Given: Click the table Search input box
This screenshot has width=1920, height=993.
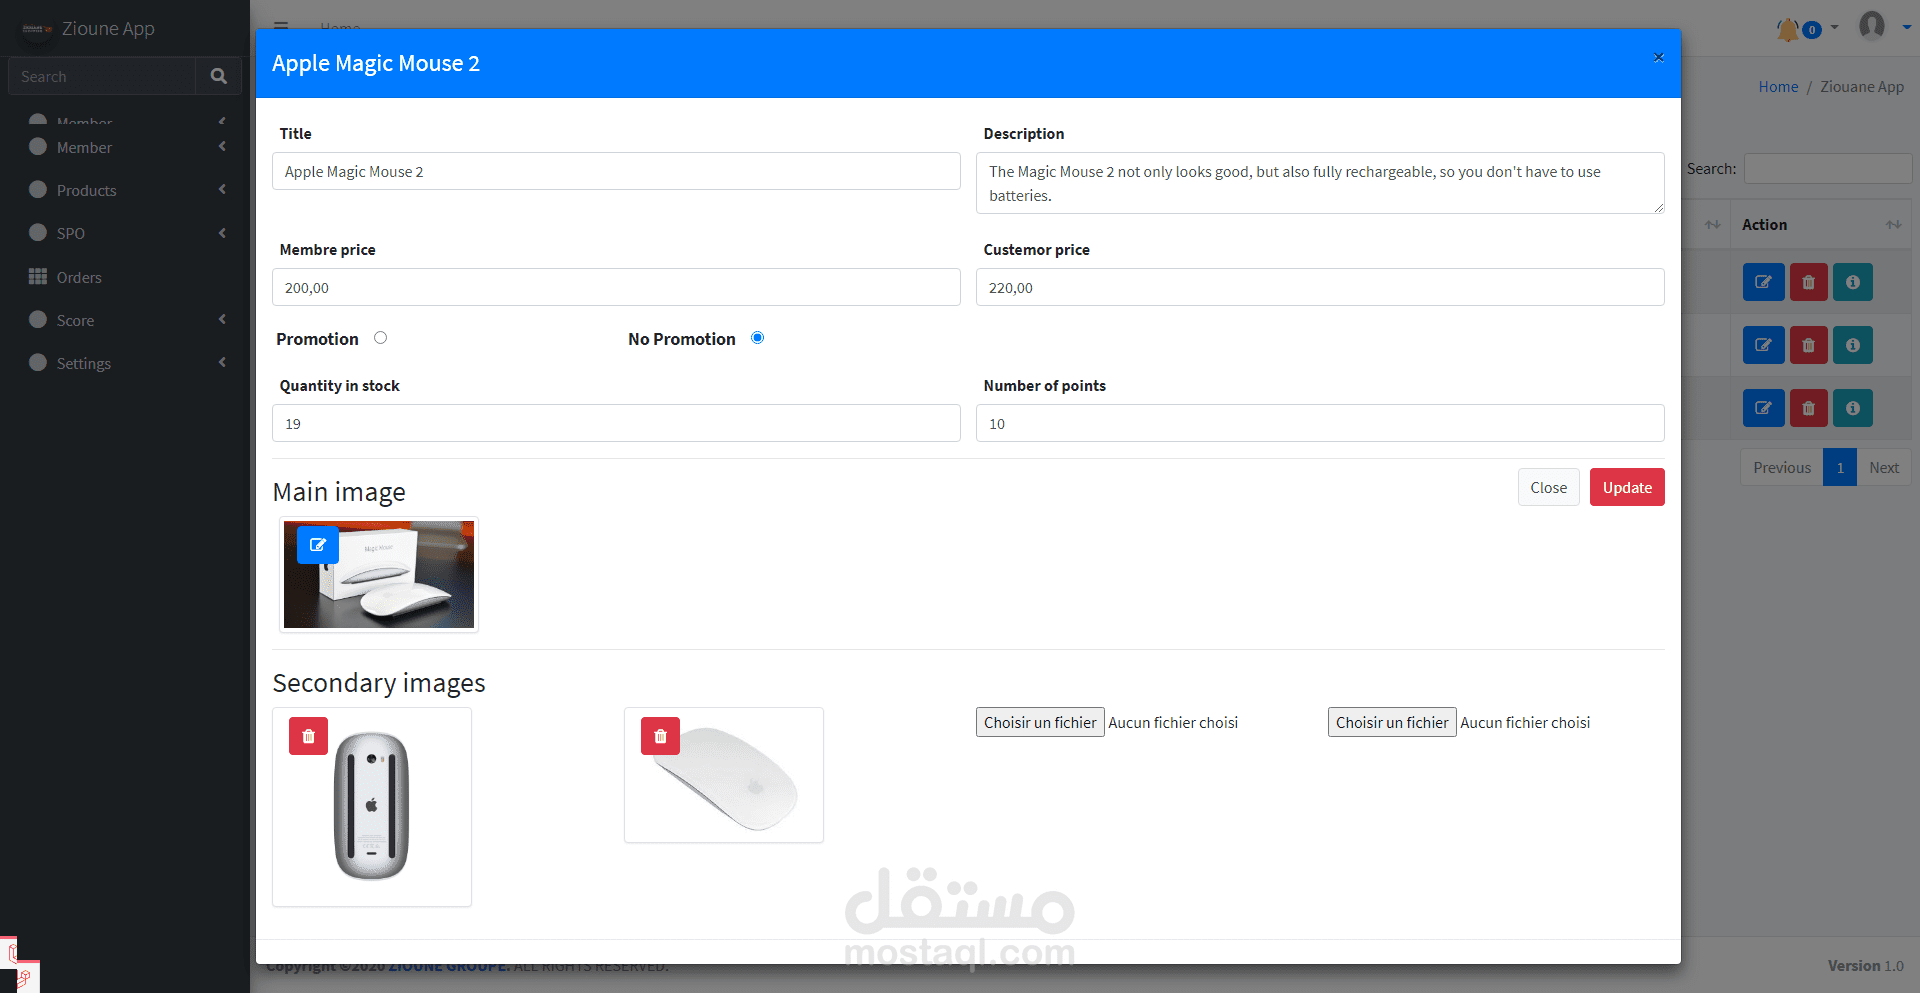Looking at the screenshot, I should pyautogui.click(x=1828, y=168).
